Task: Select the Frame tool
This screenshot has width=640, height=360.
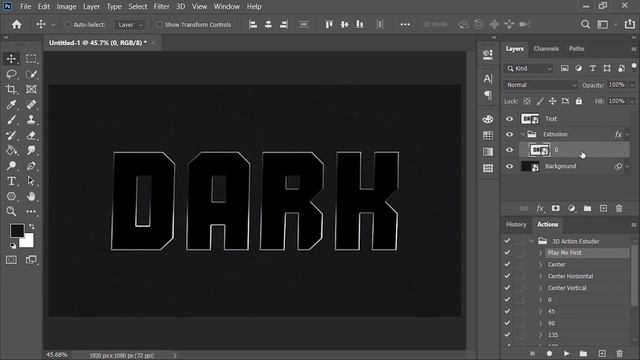Action: (x=31, y=89)
